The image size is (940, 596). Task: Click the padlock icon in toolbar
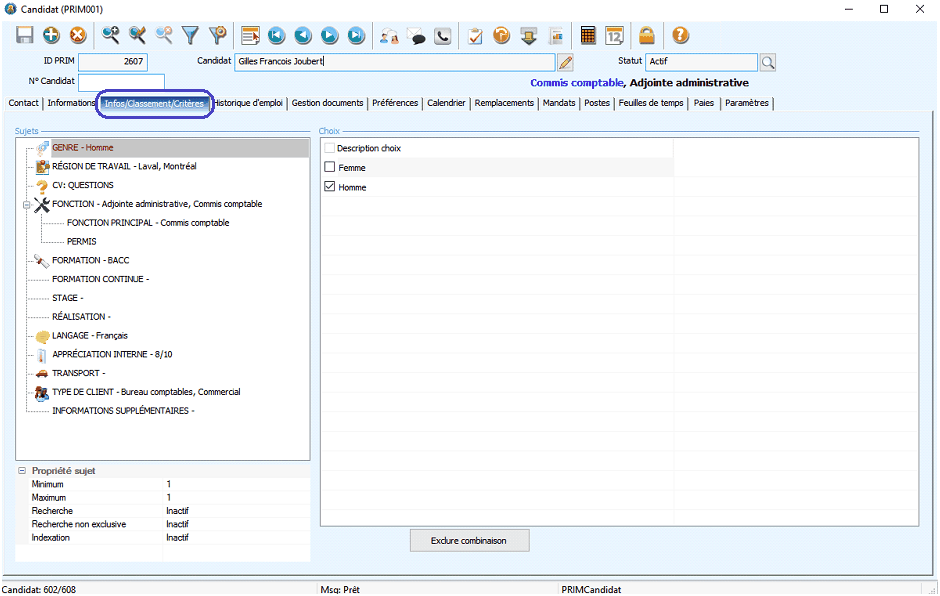click(648, 35)
